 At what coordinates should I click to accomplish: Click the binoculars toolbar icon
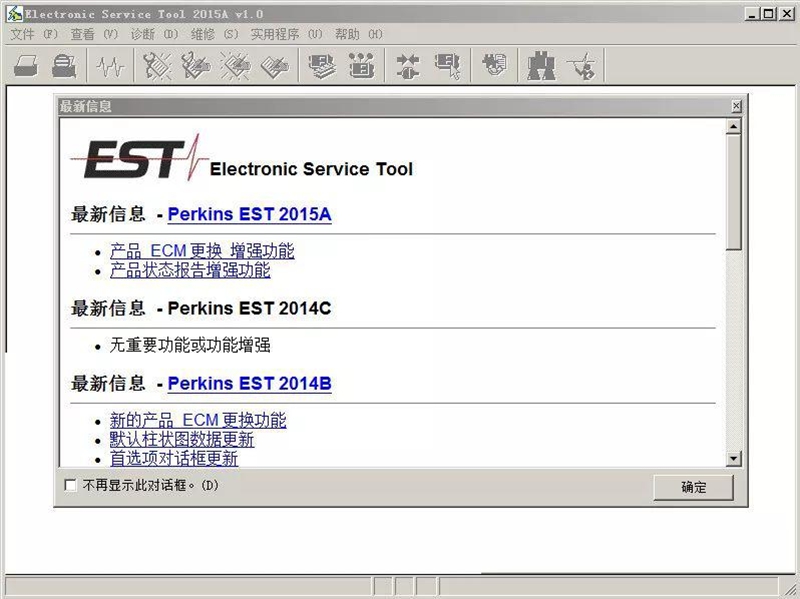[x=541, y=66]
